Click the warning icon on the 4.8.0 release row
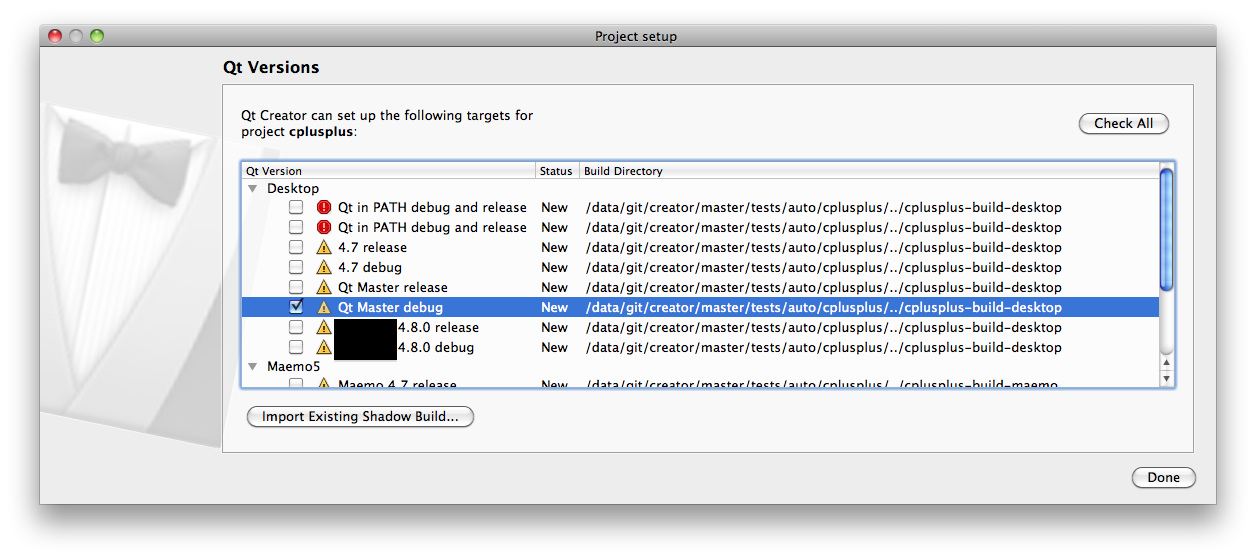 pos(323,327)
